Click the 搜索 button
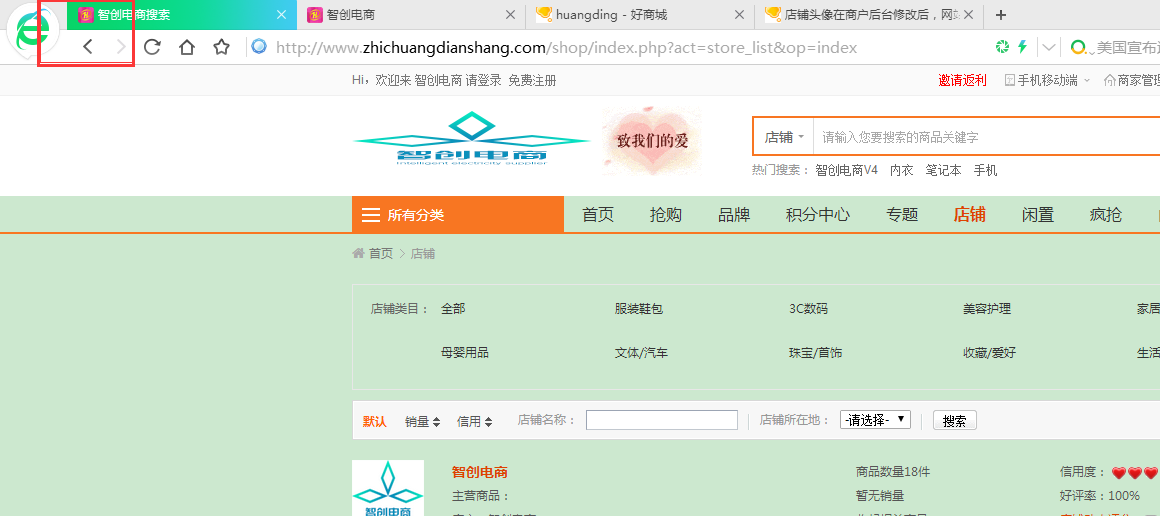This screenshot has width=1160, height=516. pyautogui.click(x=954, y=420)
